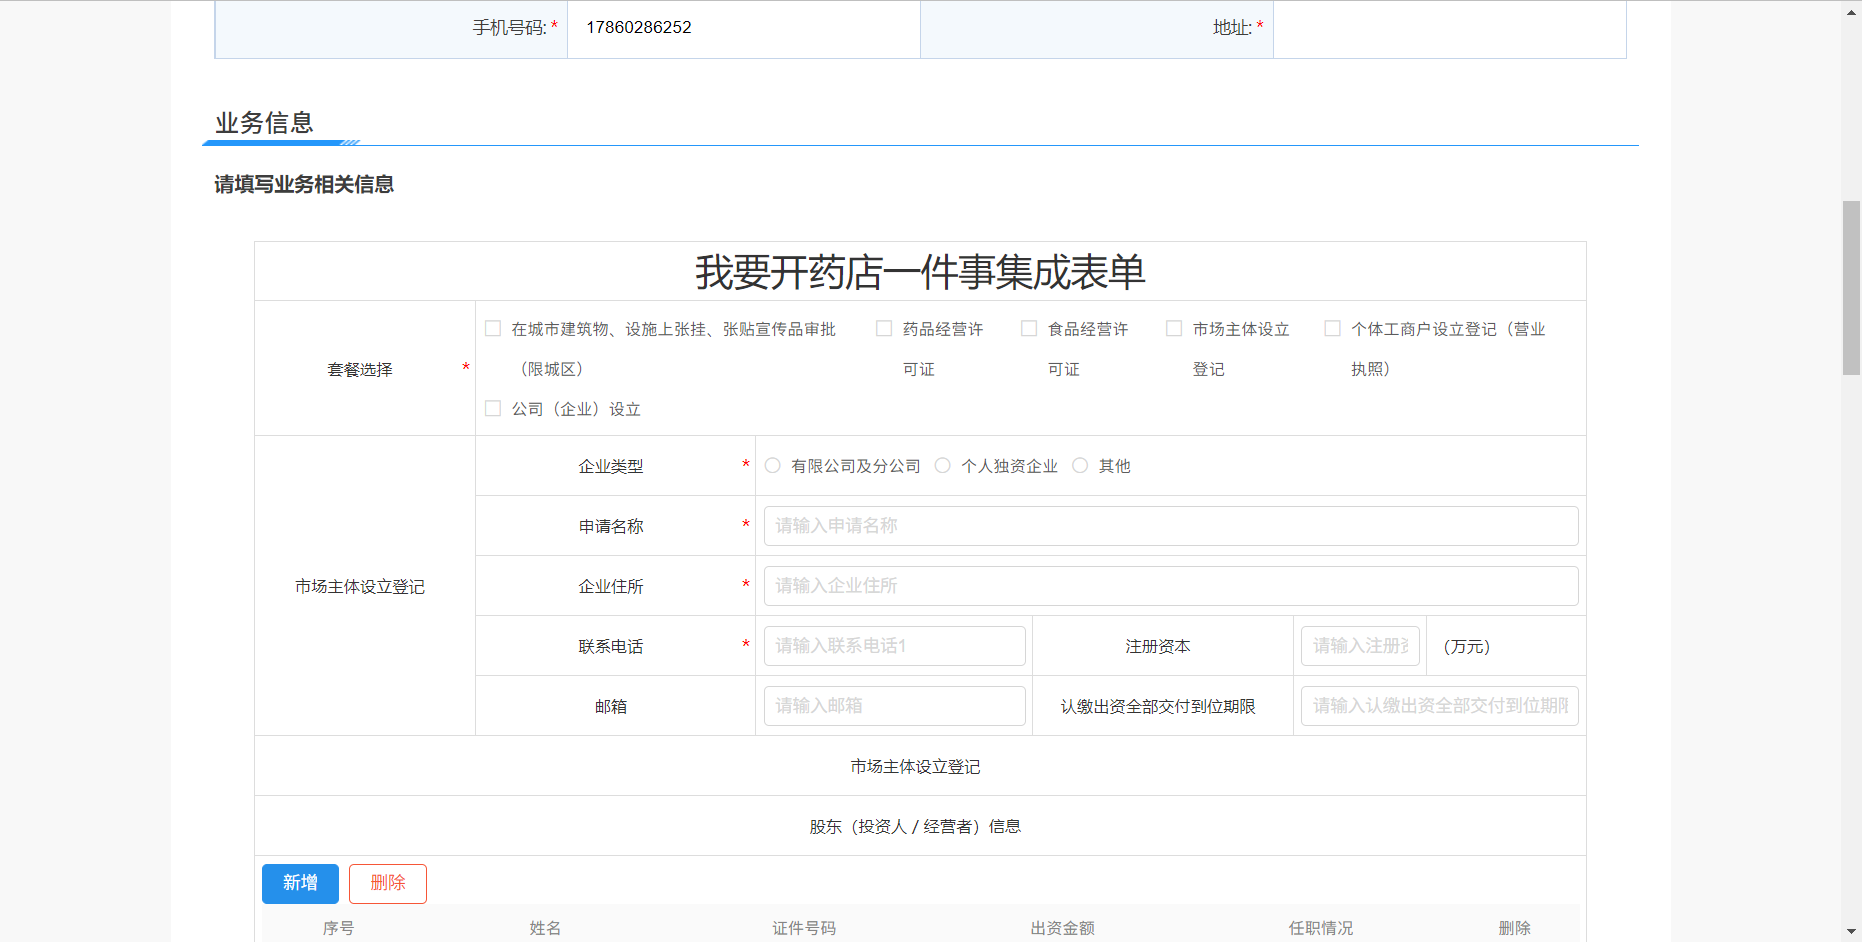Click the 地址 input field
Screen dimensions: 1862x942
(x=1449, y=28)
